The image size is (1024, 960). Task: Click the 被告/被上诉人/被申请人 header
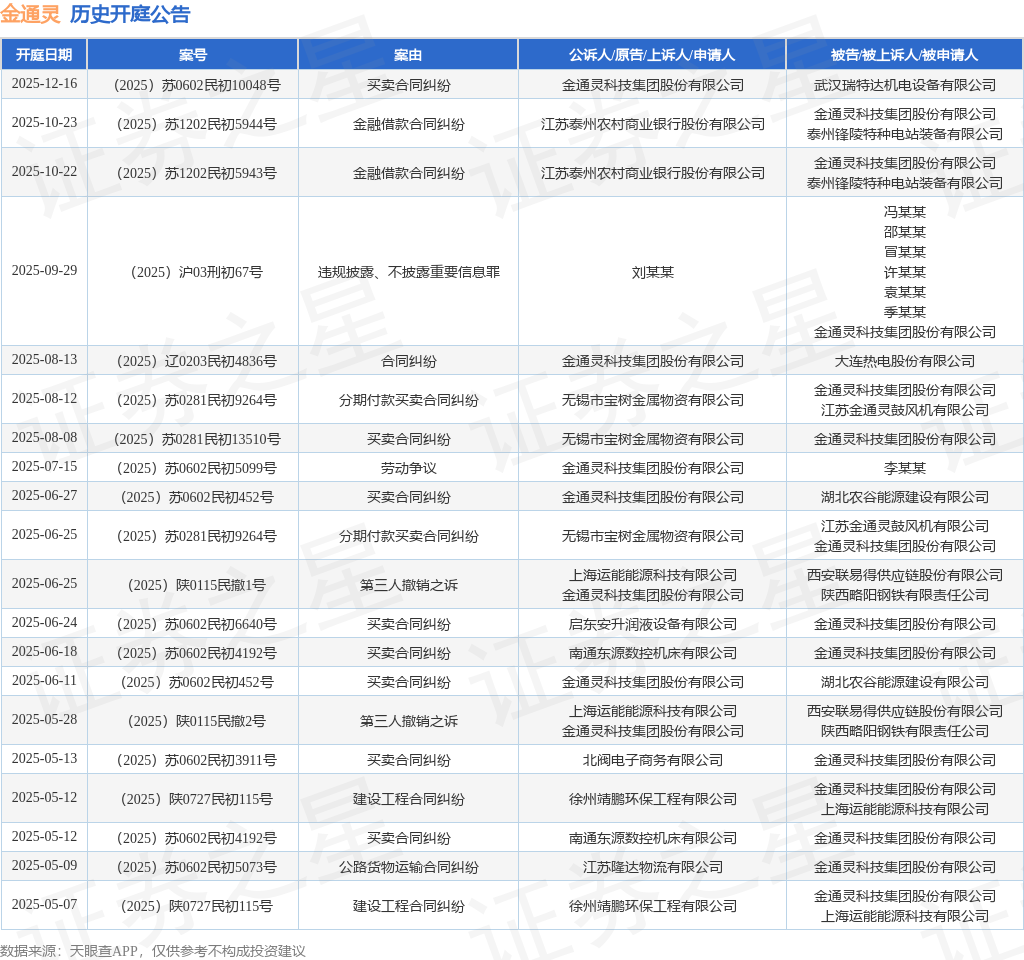pyautogui.click(x=904, y=55)
